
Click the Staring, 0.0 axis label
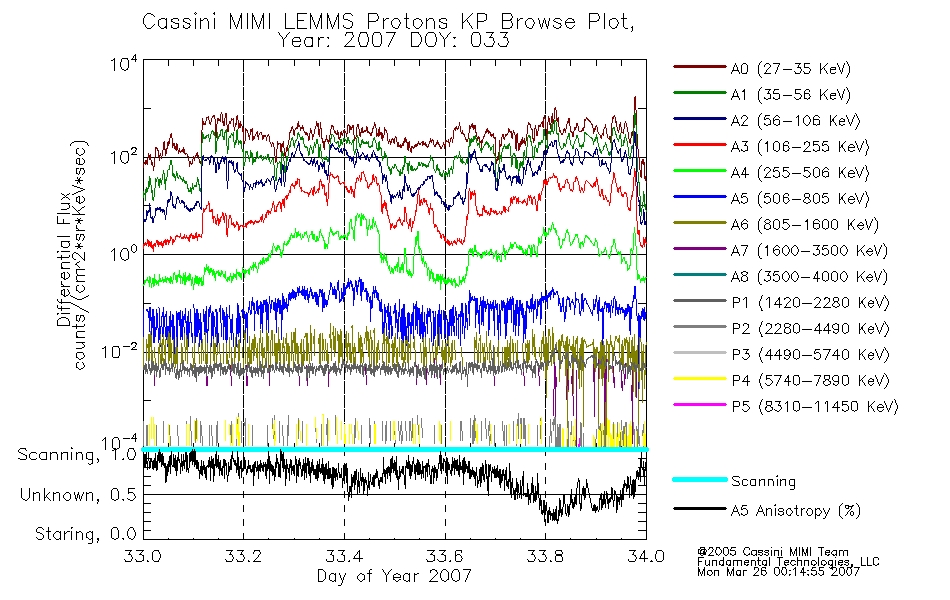point(86,534)
